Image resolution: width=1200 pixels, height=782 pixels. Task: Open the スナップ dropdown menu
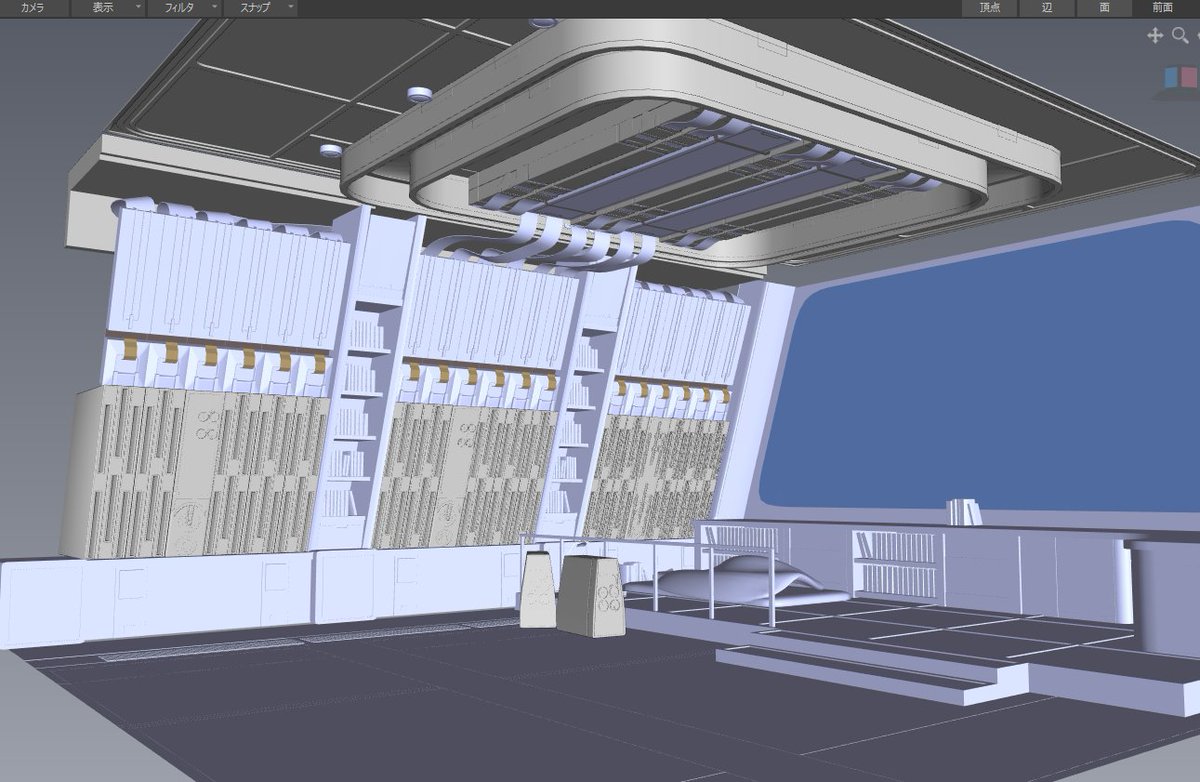(259, 7)
